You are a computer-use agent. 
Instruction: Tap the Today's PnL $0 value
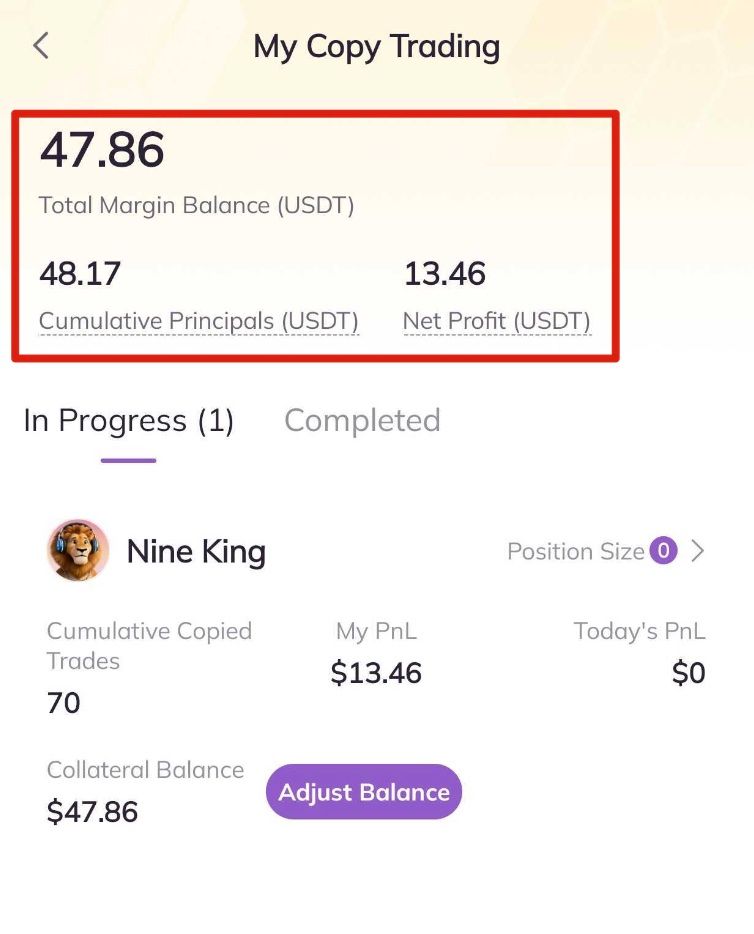coord(688,674)
